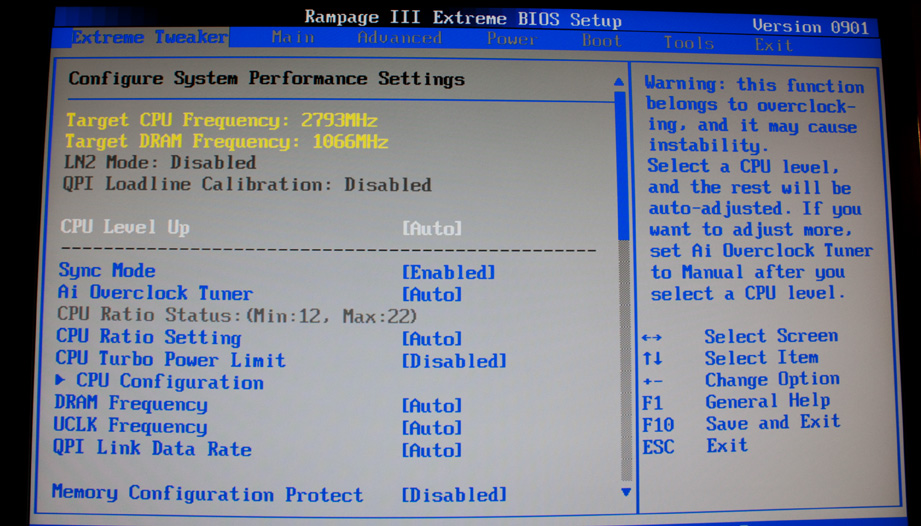This screenshot has height=526, width=921.
Task: Select the Exit tab
Action: click(773, 45)
